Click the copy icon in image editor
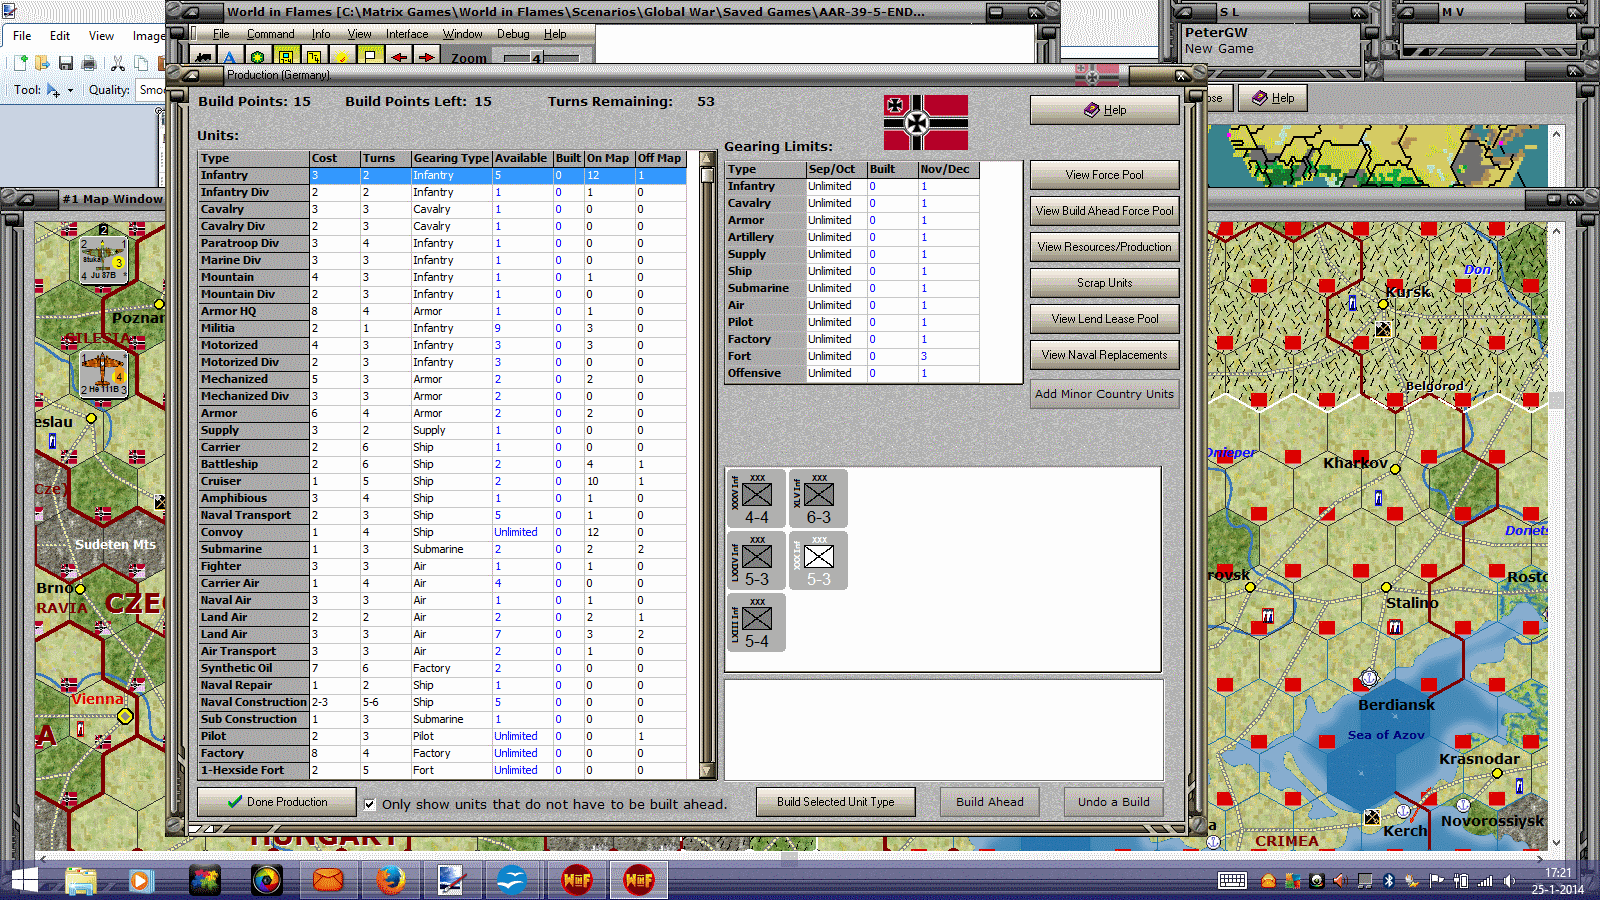 (141, 63)
